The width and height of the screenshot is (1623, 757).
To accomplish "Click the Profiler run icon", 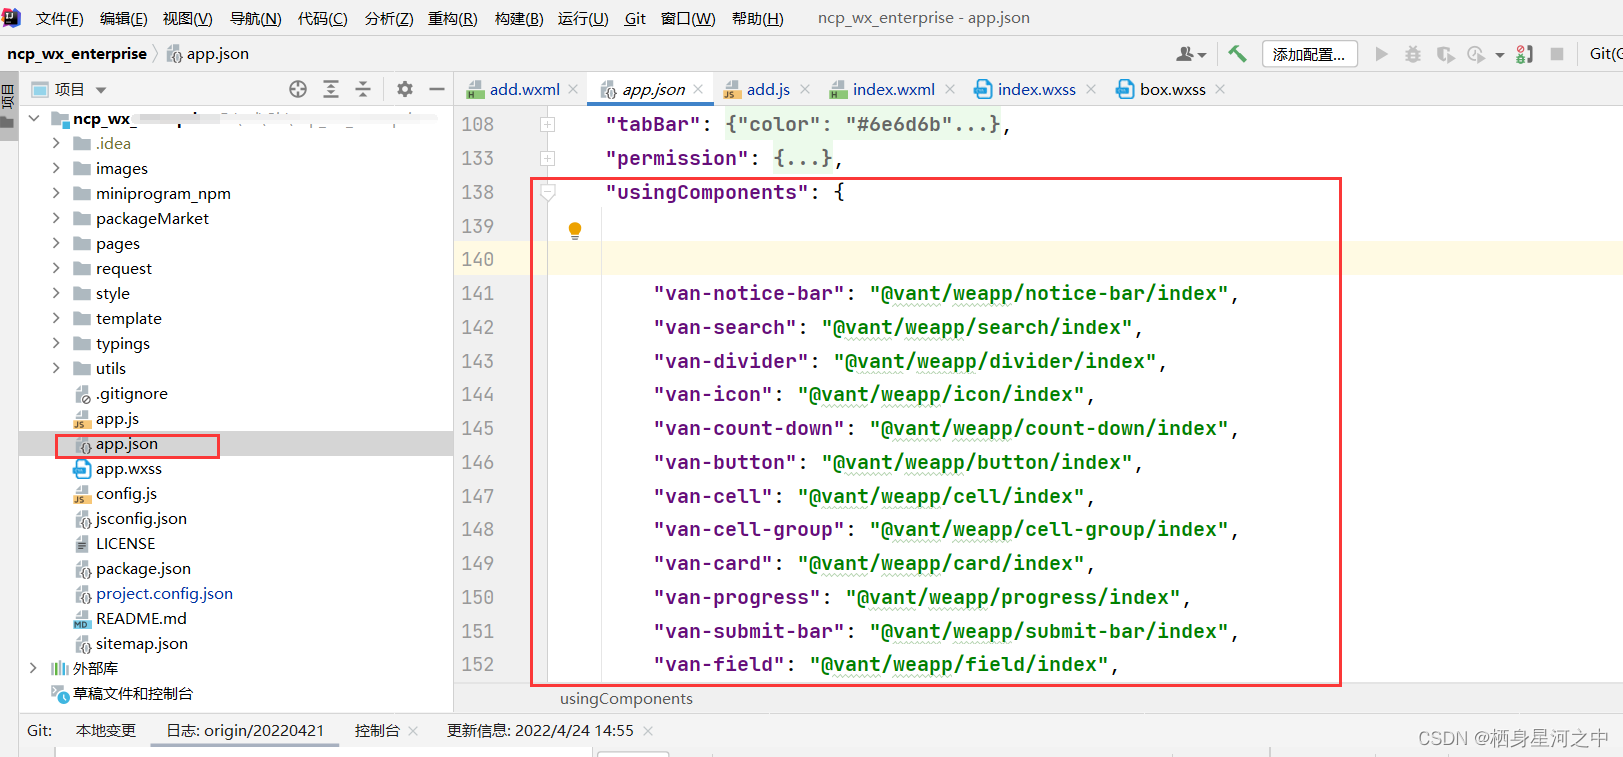I will [1476, 54].
